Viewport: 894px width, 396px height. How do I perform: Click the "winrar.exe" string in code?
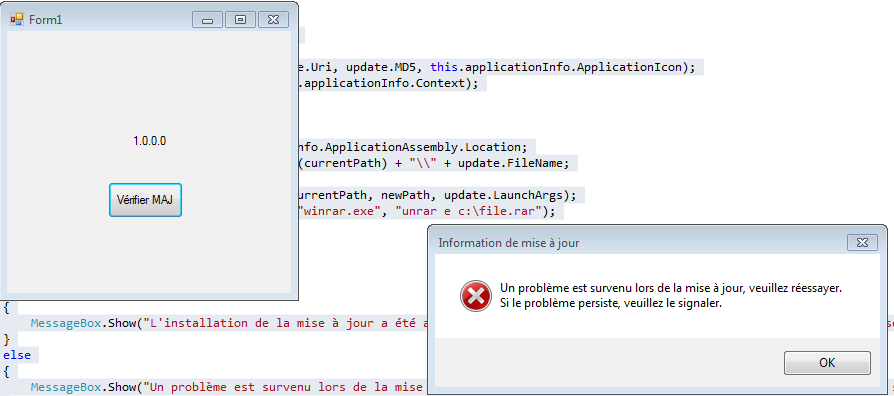coord(340,212)
